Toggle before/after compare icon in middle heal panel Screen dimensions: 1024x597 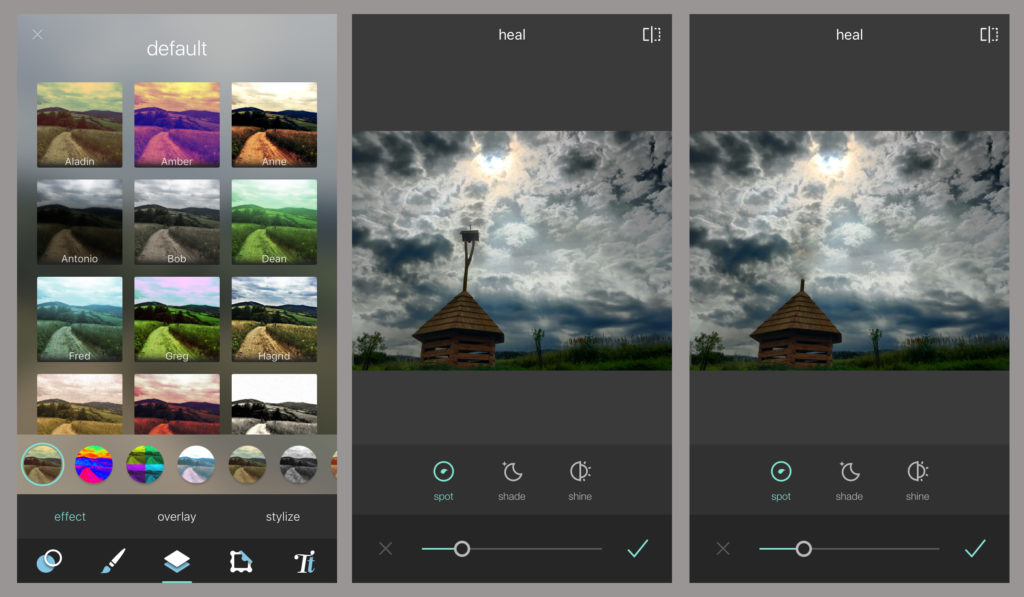(652, 35)
